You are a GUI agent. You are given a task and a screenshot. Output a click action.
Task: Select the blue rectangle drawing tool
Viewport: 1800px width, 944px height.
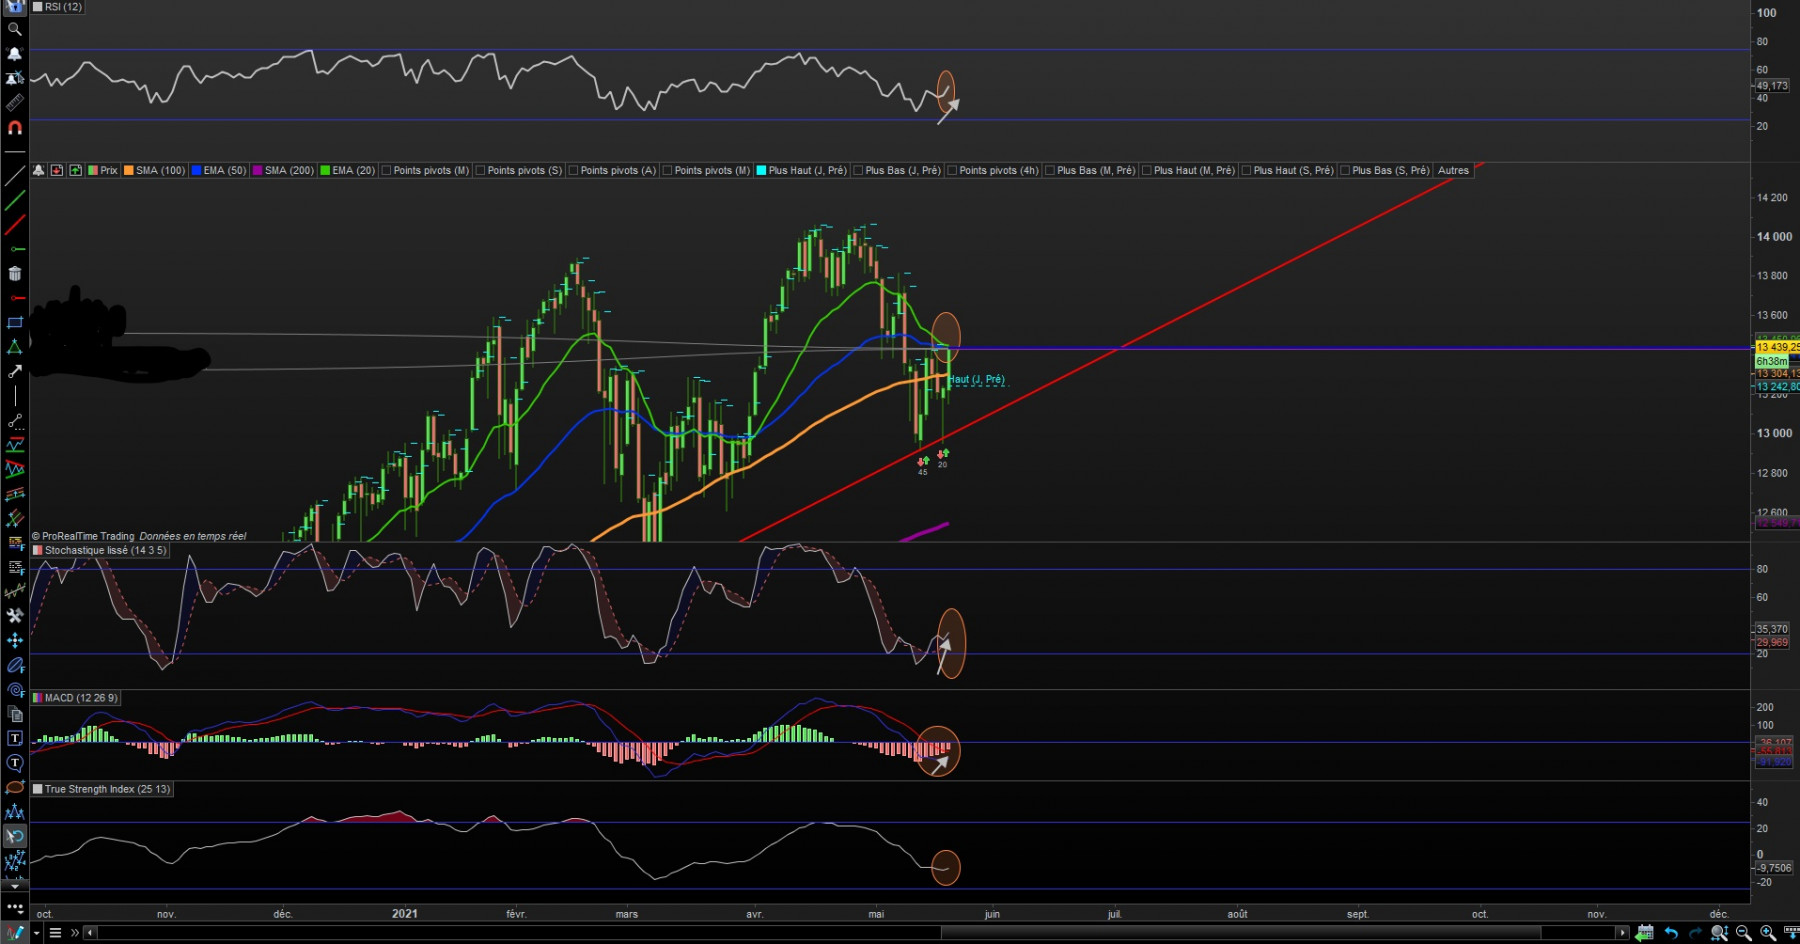(x=14, y=323)
